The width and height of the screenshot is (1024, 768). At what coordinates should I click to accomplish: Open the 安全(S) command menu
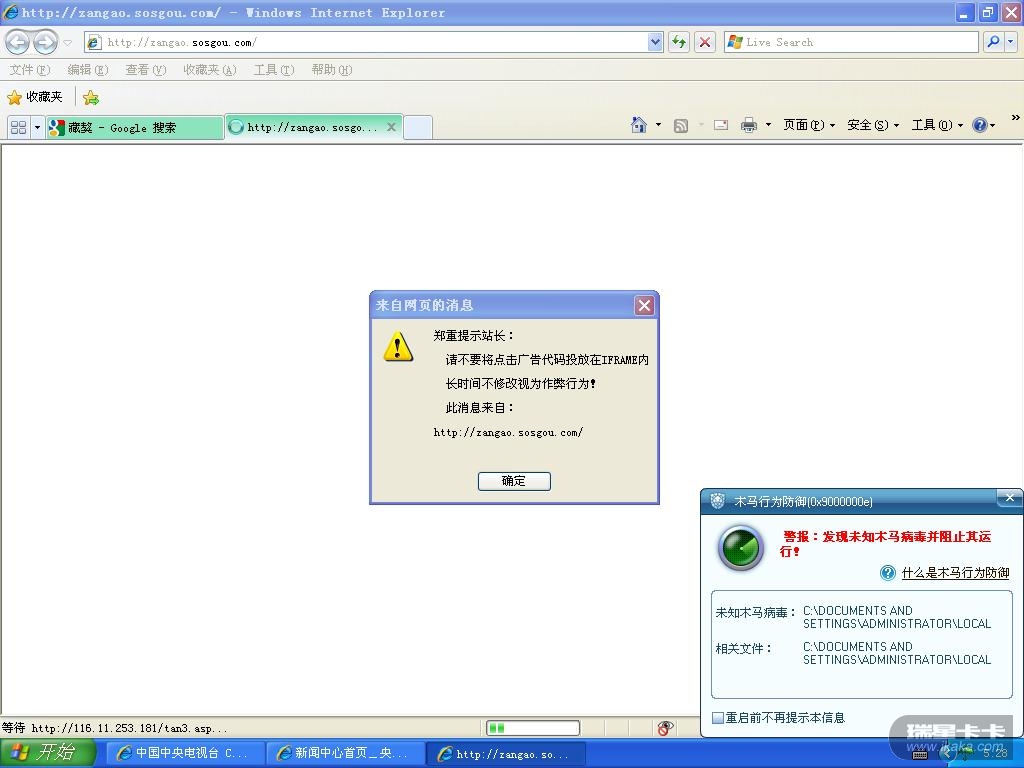[x=873, y=125]
